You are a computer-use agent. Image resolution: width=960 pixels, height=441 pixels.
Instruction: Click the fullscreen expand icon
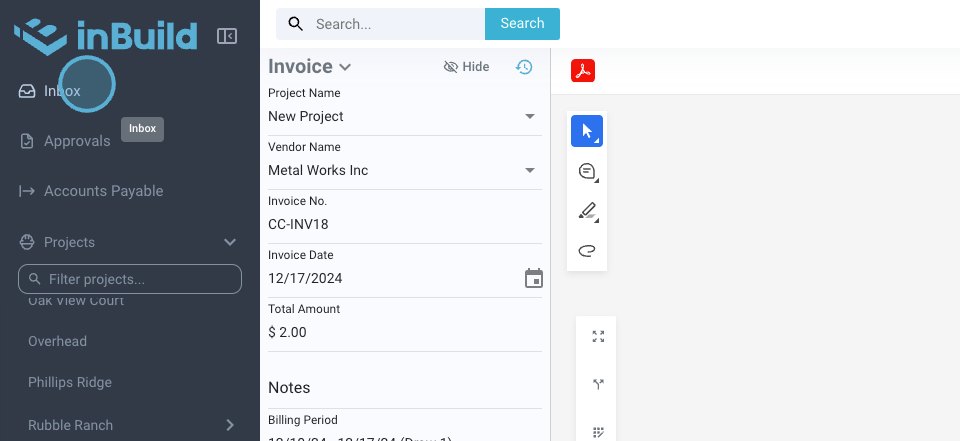(x=598, y=337)
